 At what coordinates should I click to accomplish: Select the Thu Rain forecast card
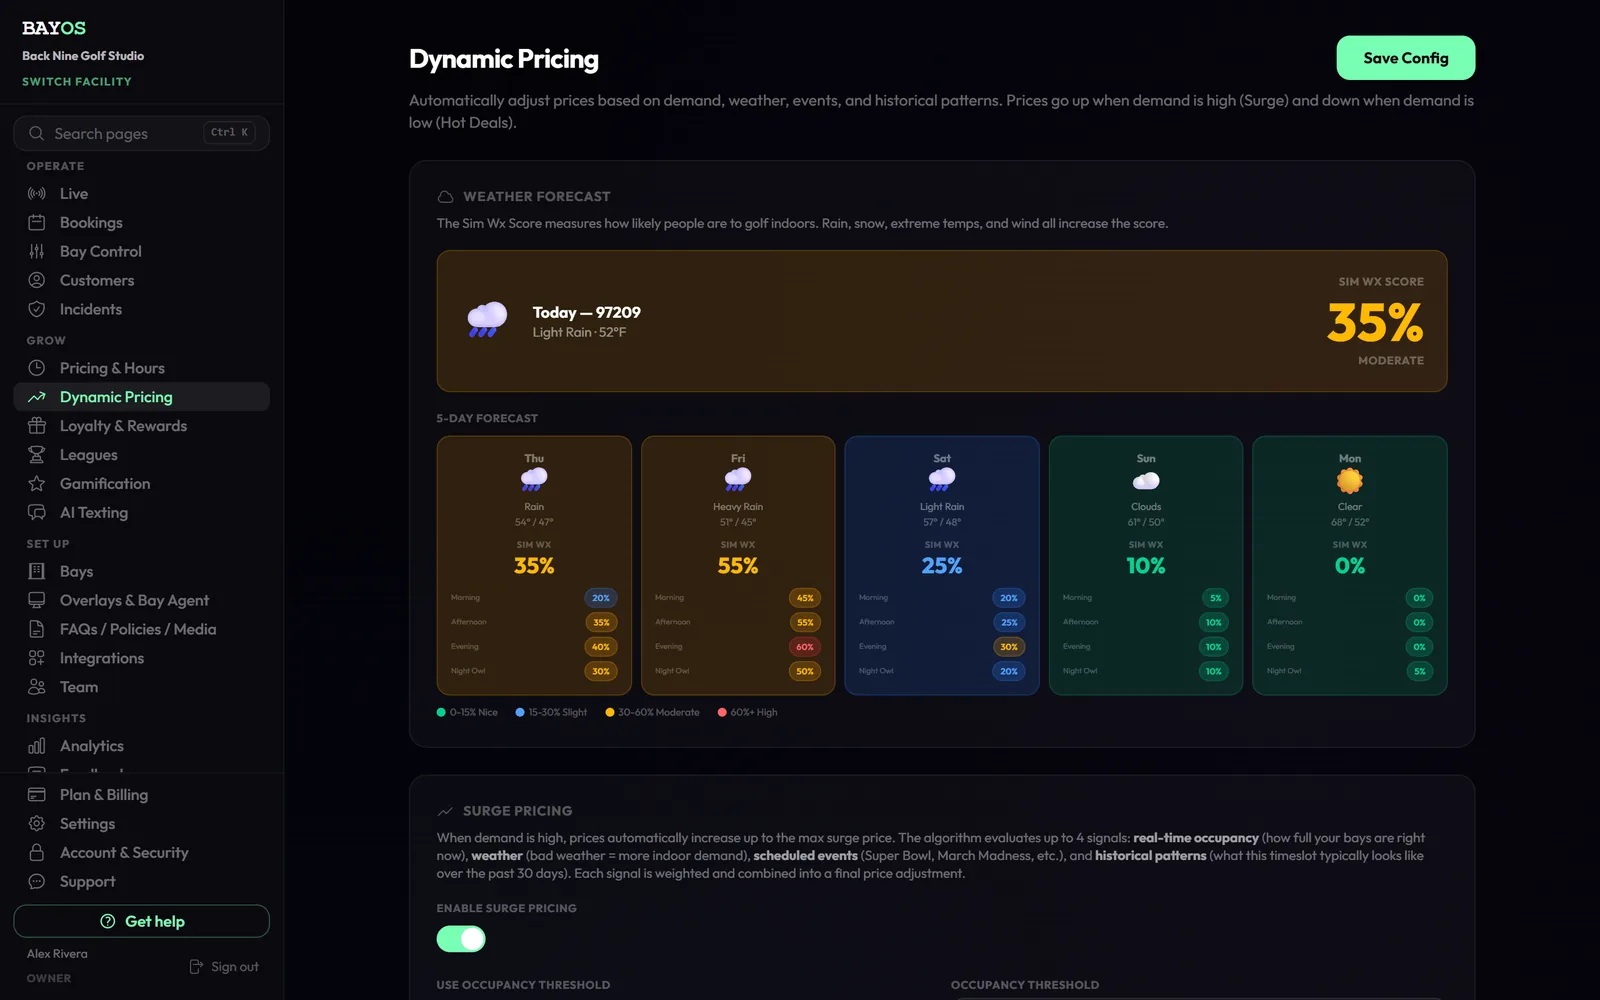click(534, 565)
